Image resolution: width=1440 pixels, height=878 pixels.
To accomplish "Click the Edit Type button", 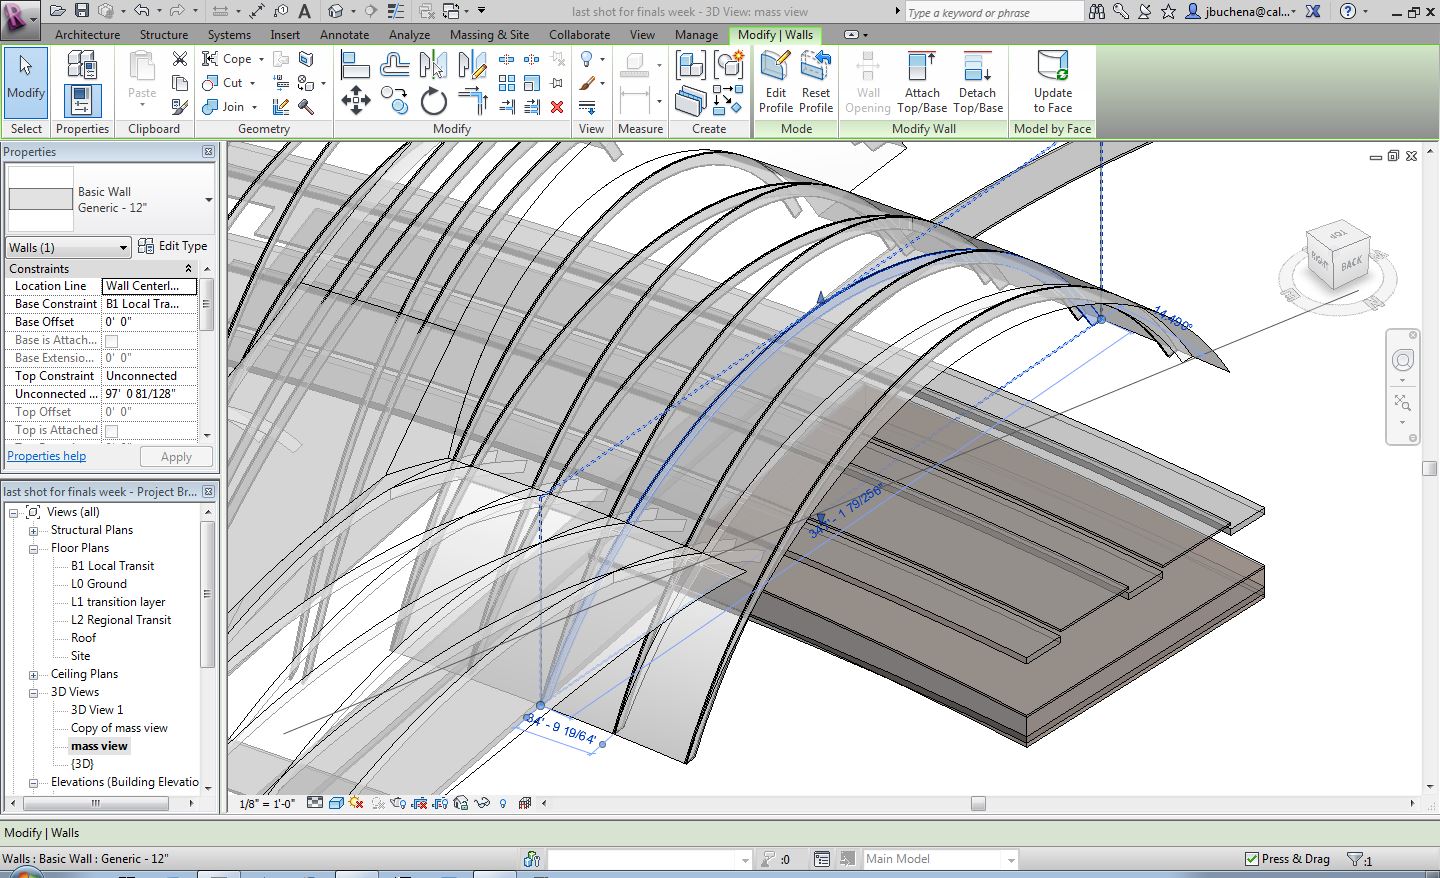I will (173, 246).
